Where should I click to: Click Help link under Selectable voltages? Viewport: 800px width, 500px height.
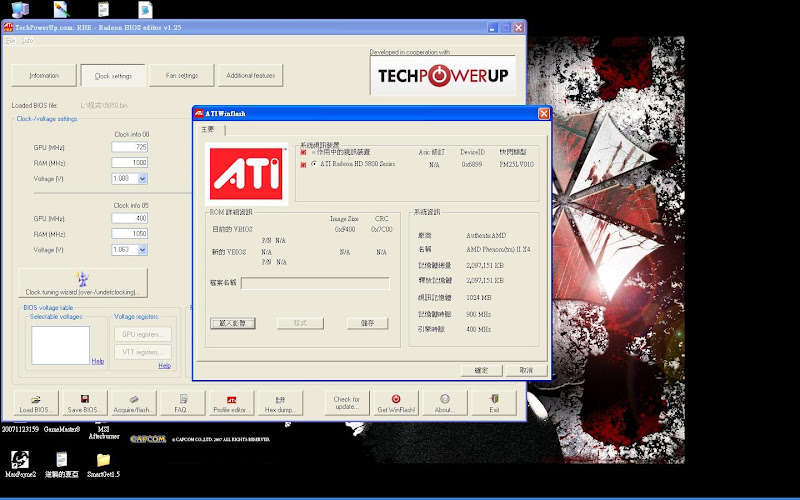97,361
